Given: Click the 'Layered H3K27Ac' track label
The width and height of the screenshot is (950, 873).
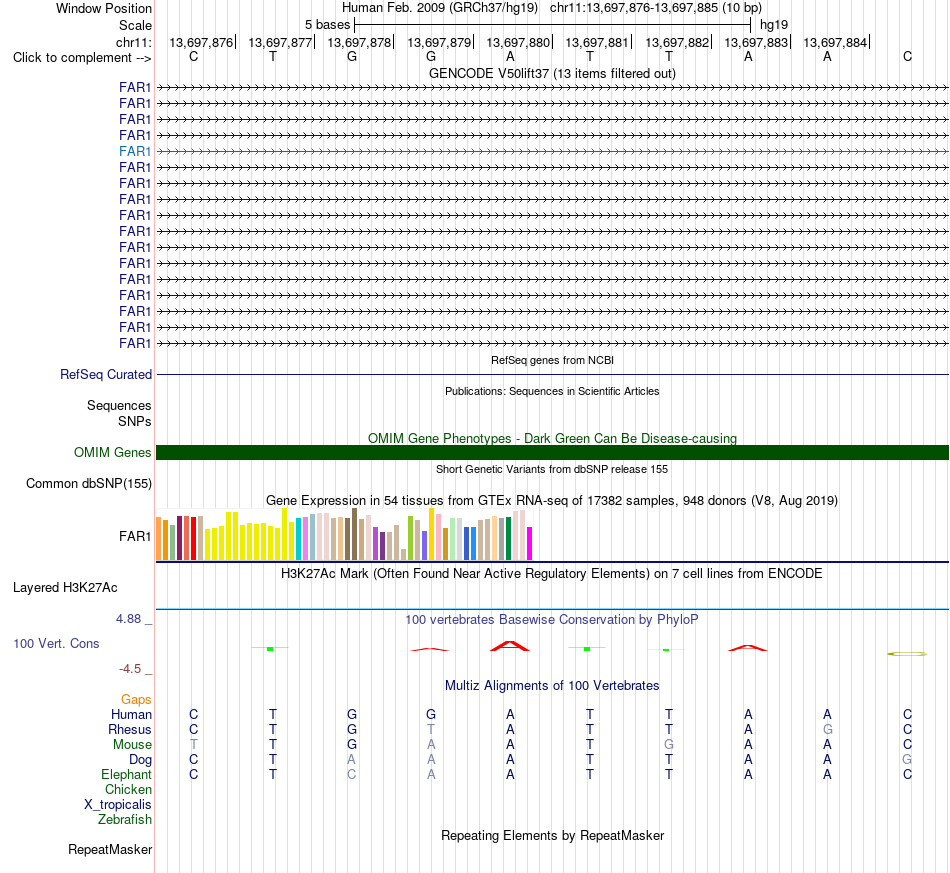Looking at the screenshot, I should pos(65,588).
